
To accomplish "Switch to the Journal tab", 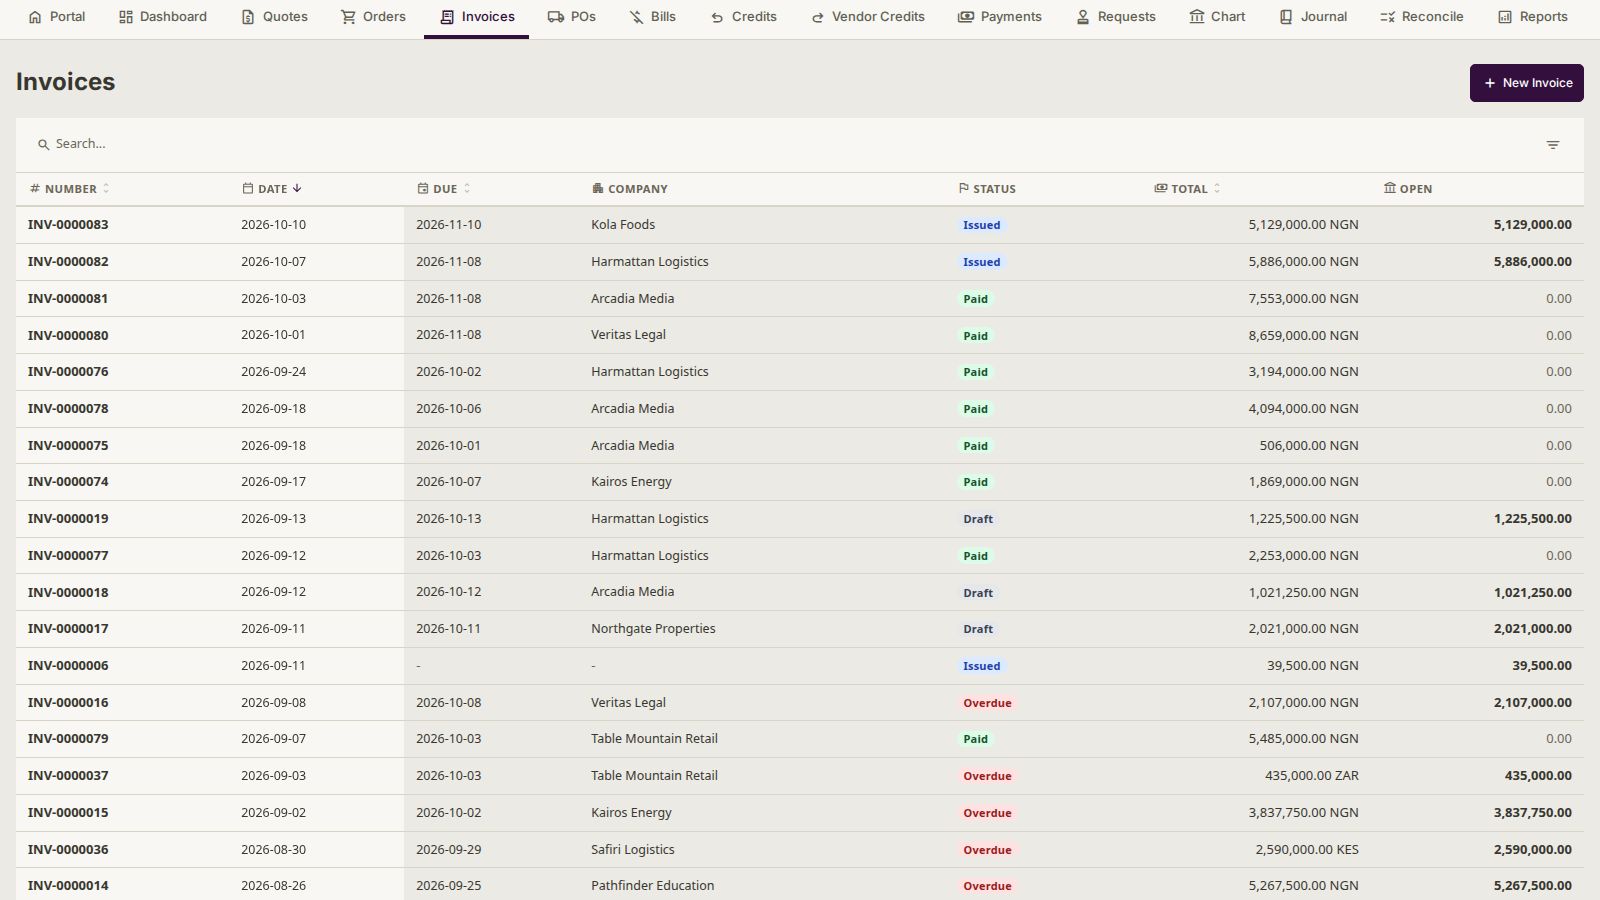I will (x=1313, y=17).
